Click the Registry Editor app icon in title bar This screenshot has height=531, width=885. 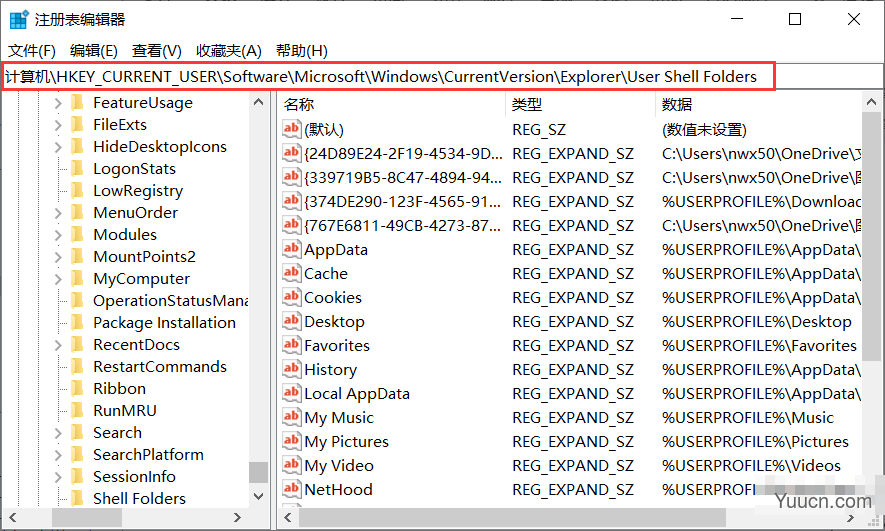tap(19, 20)
